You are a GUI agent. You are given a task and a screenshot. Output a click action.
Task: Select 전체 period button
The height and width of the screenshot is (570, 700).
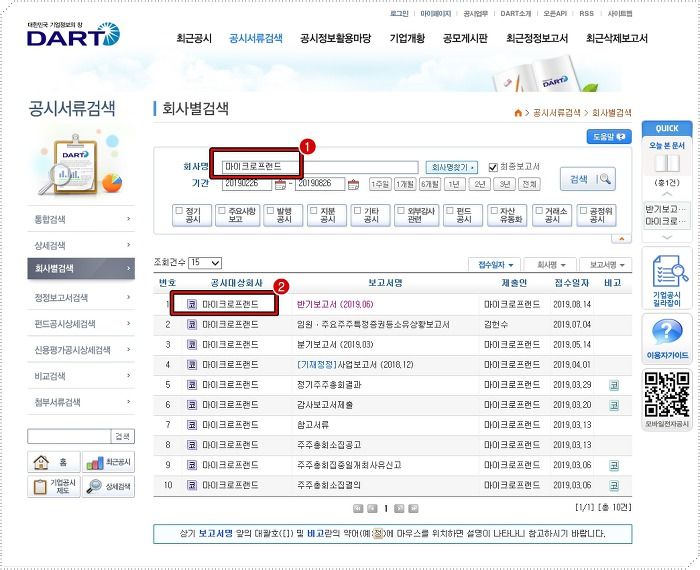pyautogui.click(x=529, y=184)
